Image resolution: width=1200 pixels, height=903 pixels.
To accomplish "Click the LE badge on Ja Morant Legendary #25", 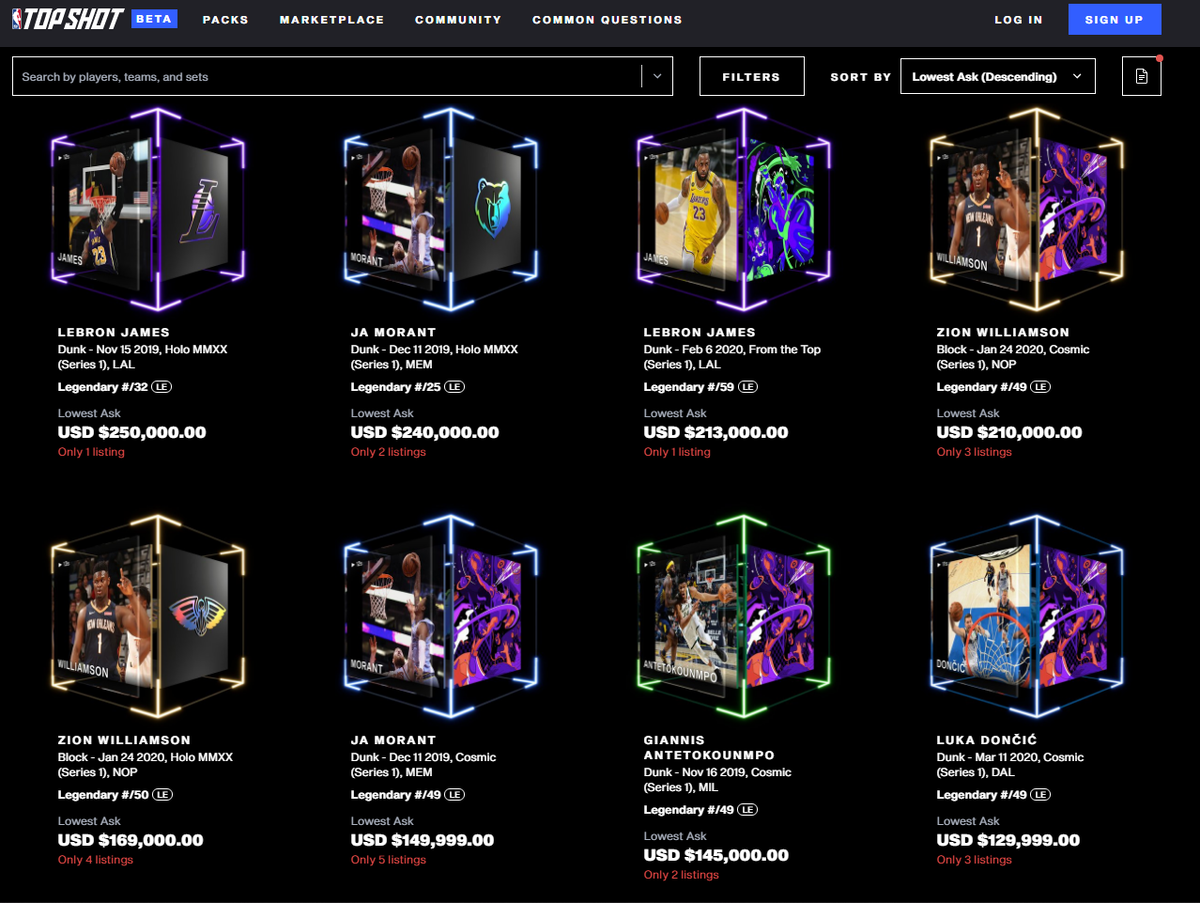I will click(455, 387).
